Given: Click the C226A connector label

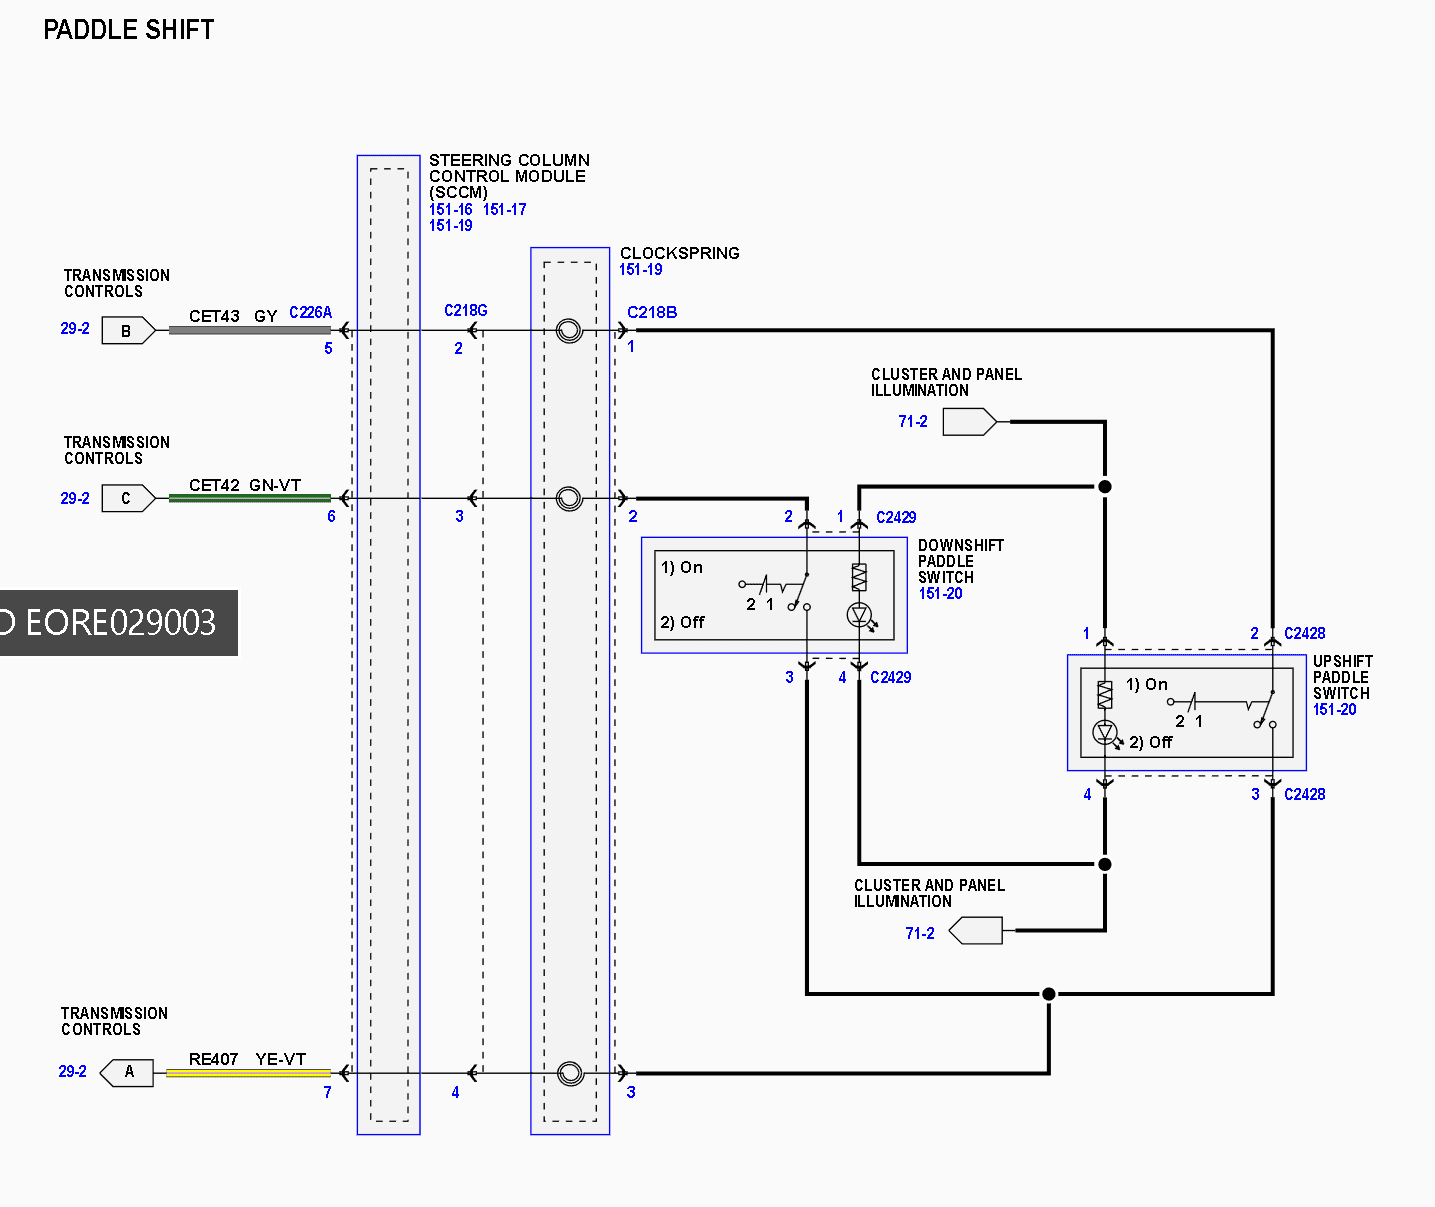Looking at the screenshot, I should pyautogui.click(x=310, y=313).
